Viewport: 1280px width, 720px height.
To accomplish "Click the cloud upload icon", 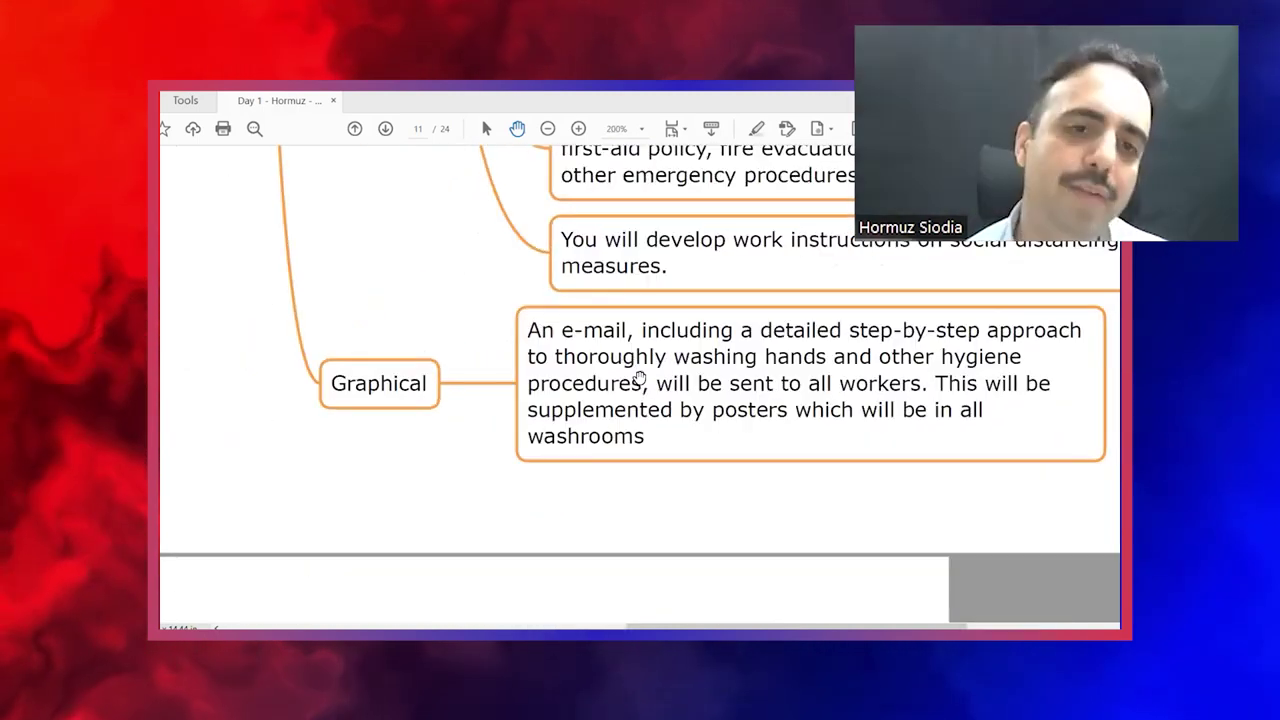I will pyautogui.click(x=193, y=129).
